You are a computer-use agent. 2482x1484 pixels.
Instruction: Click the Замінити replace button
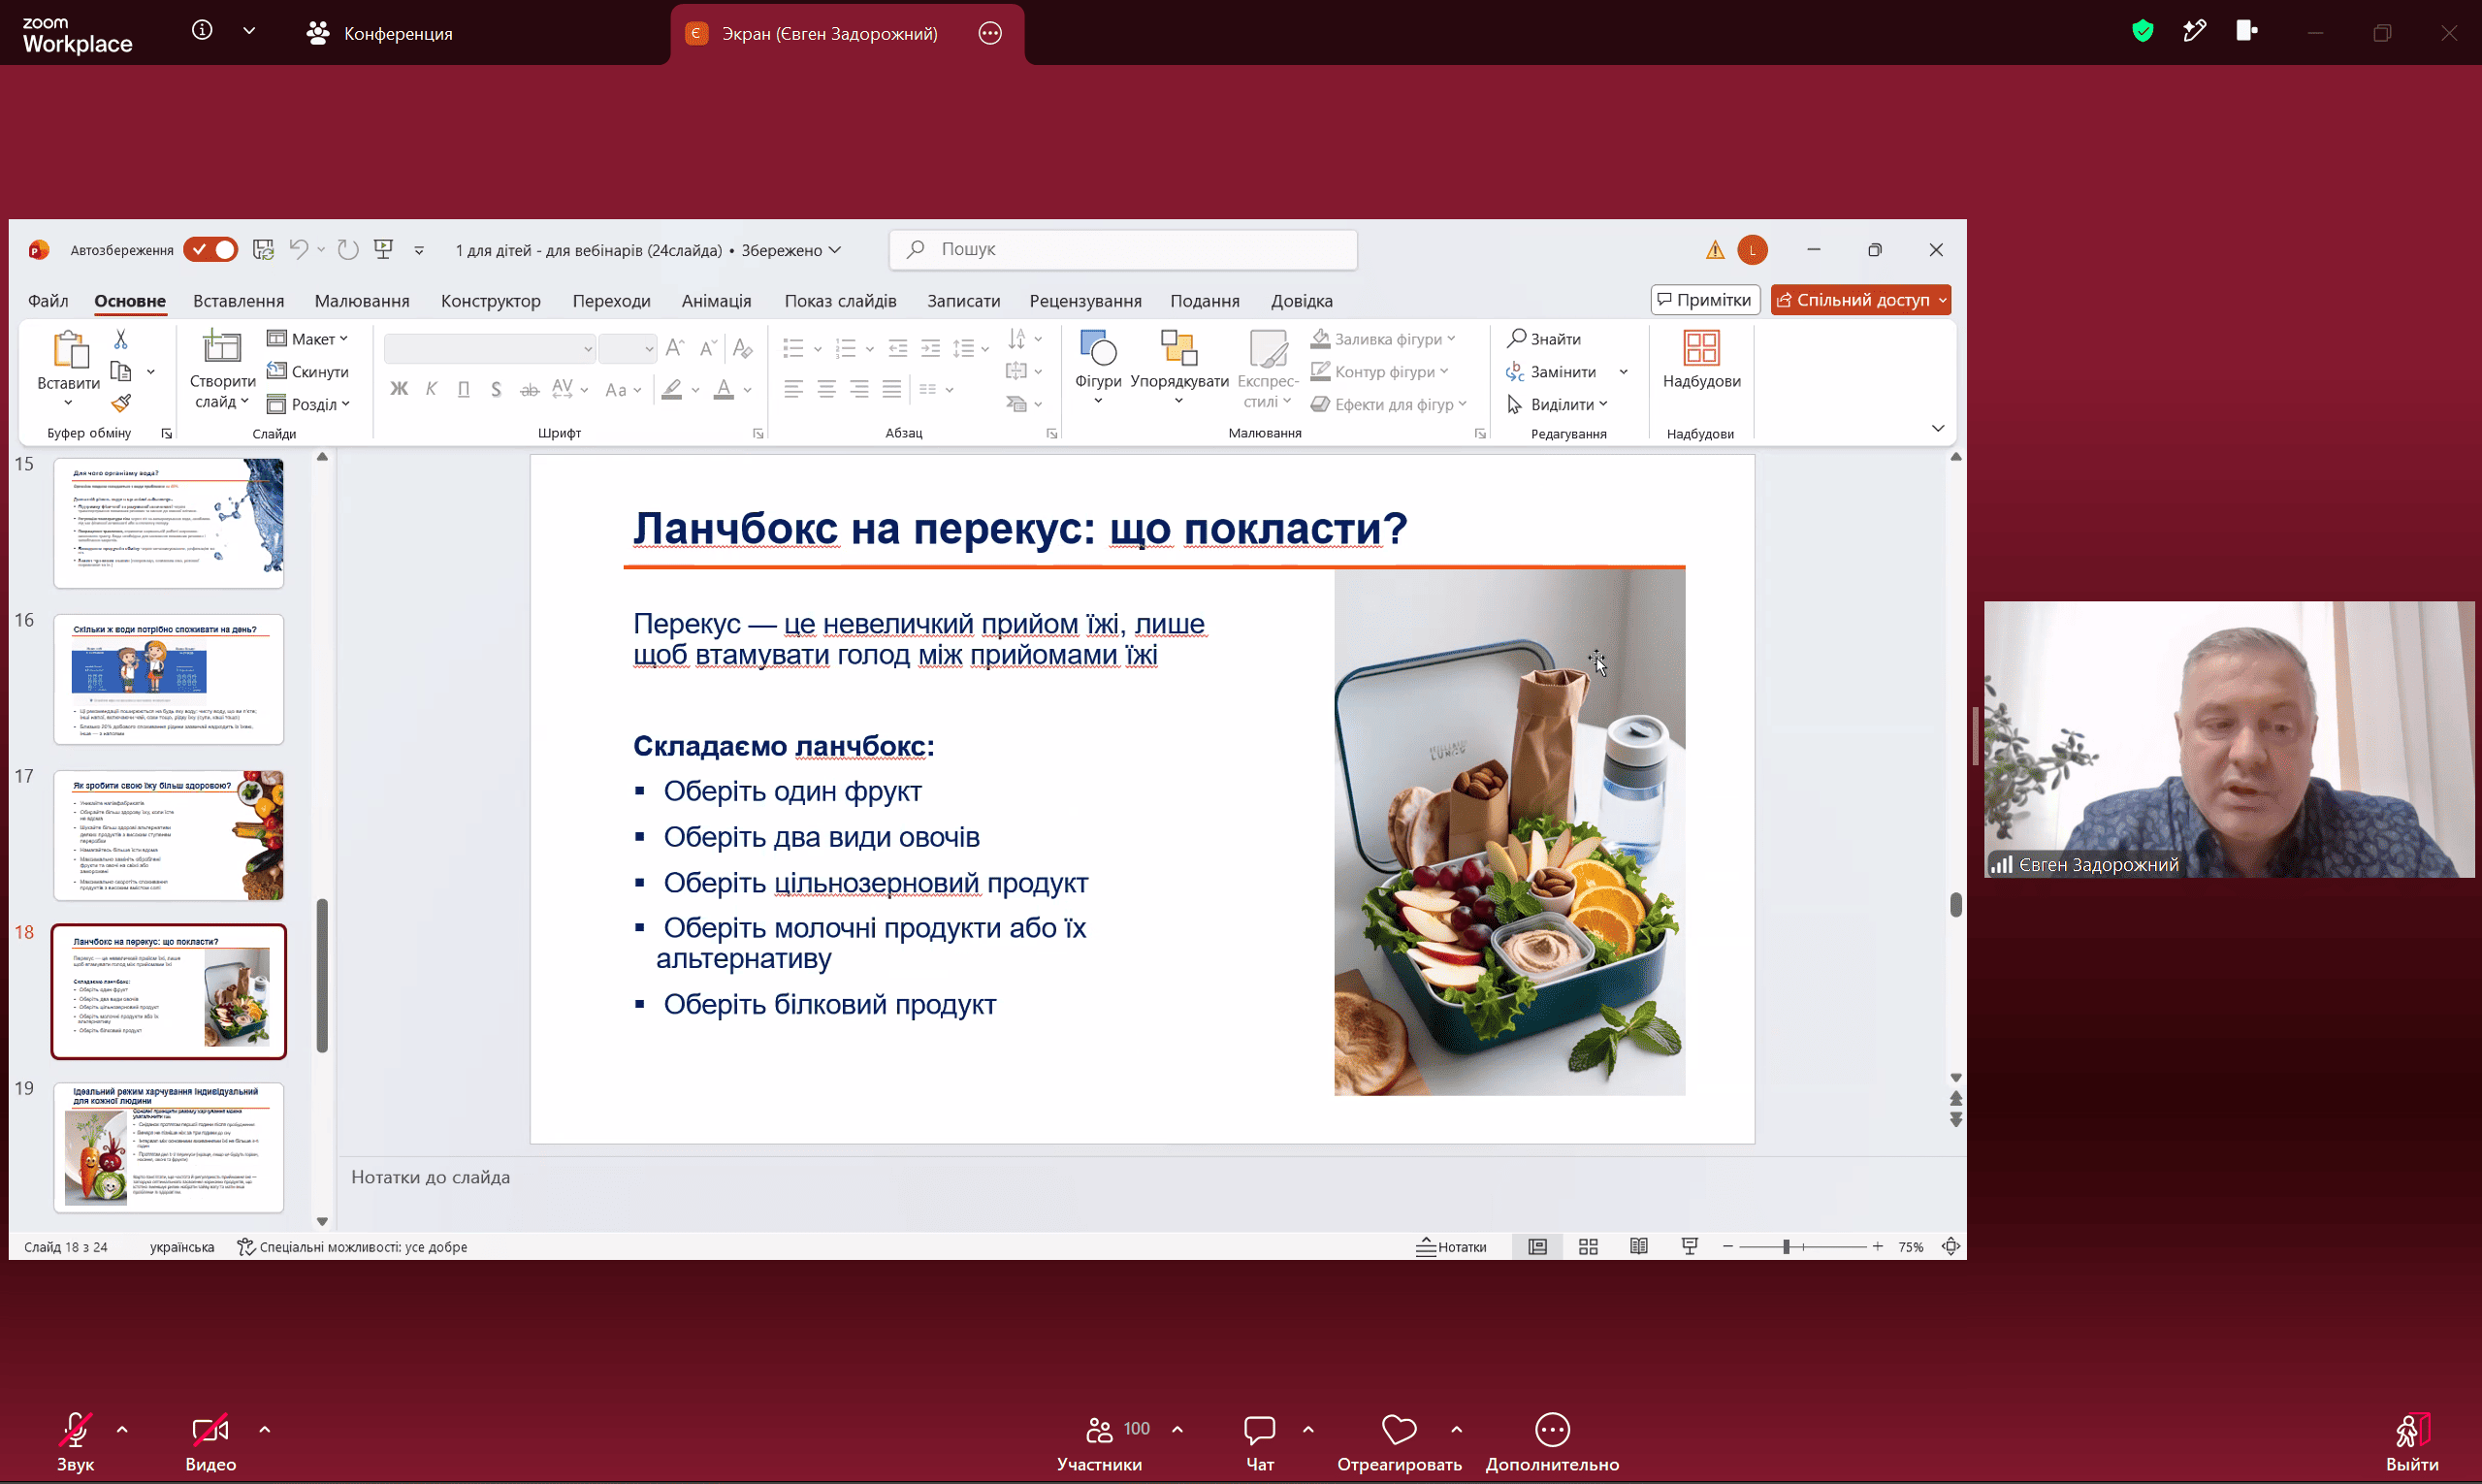pyautogui.click(x=1551, y=372)
